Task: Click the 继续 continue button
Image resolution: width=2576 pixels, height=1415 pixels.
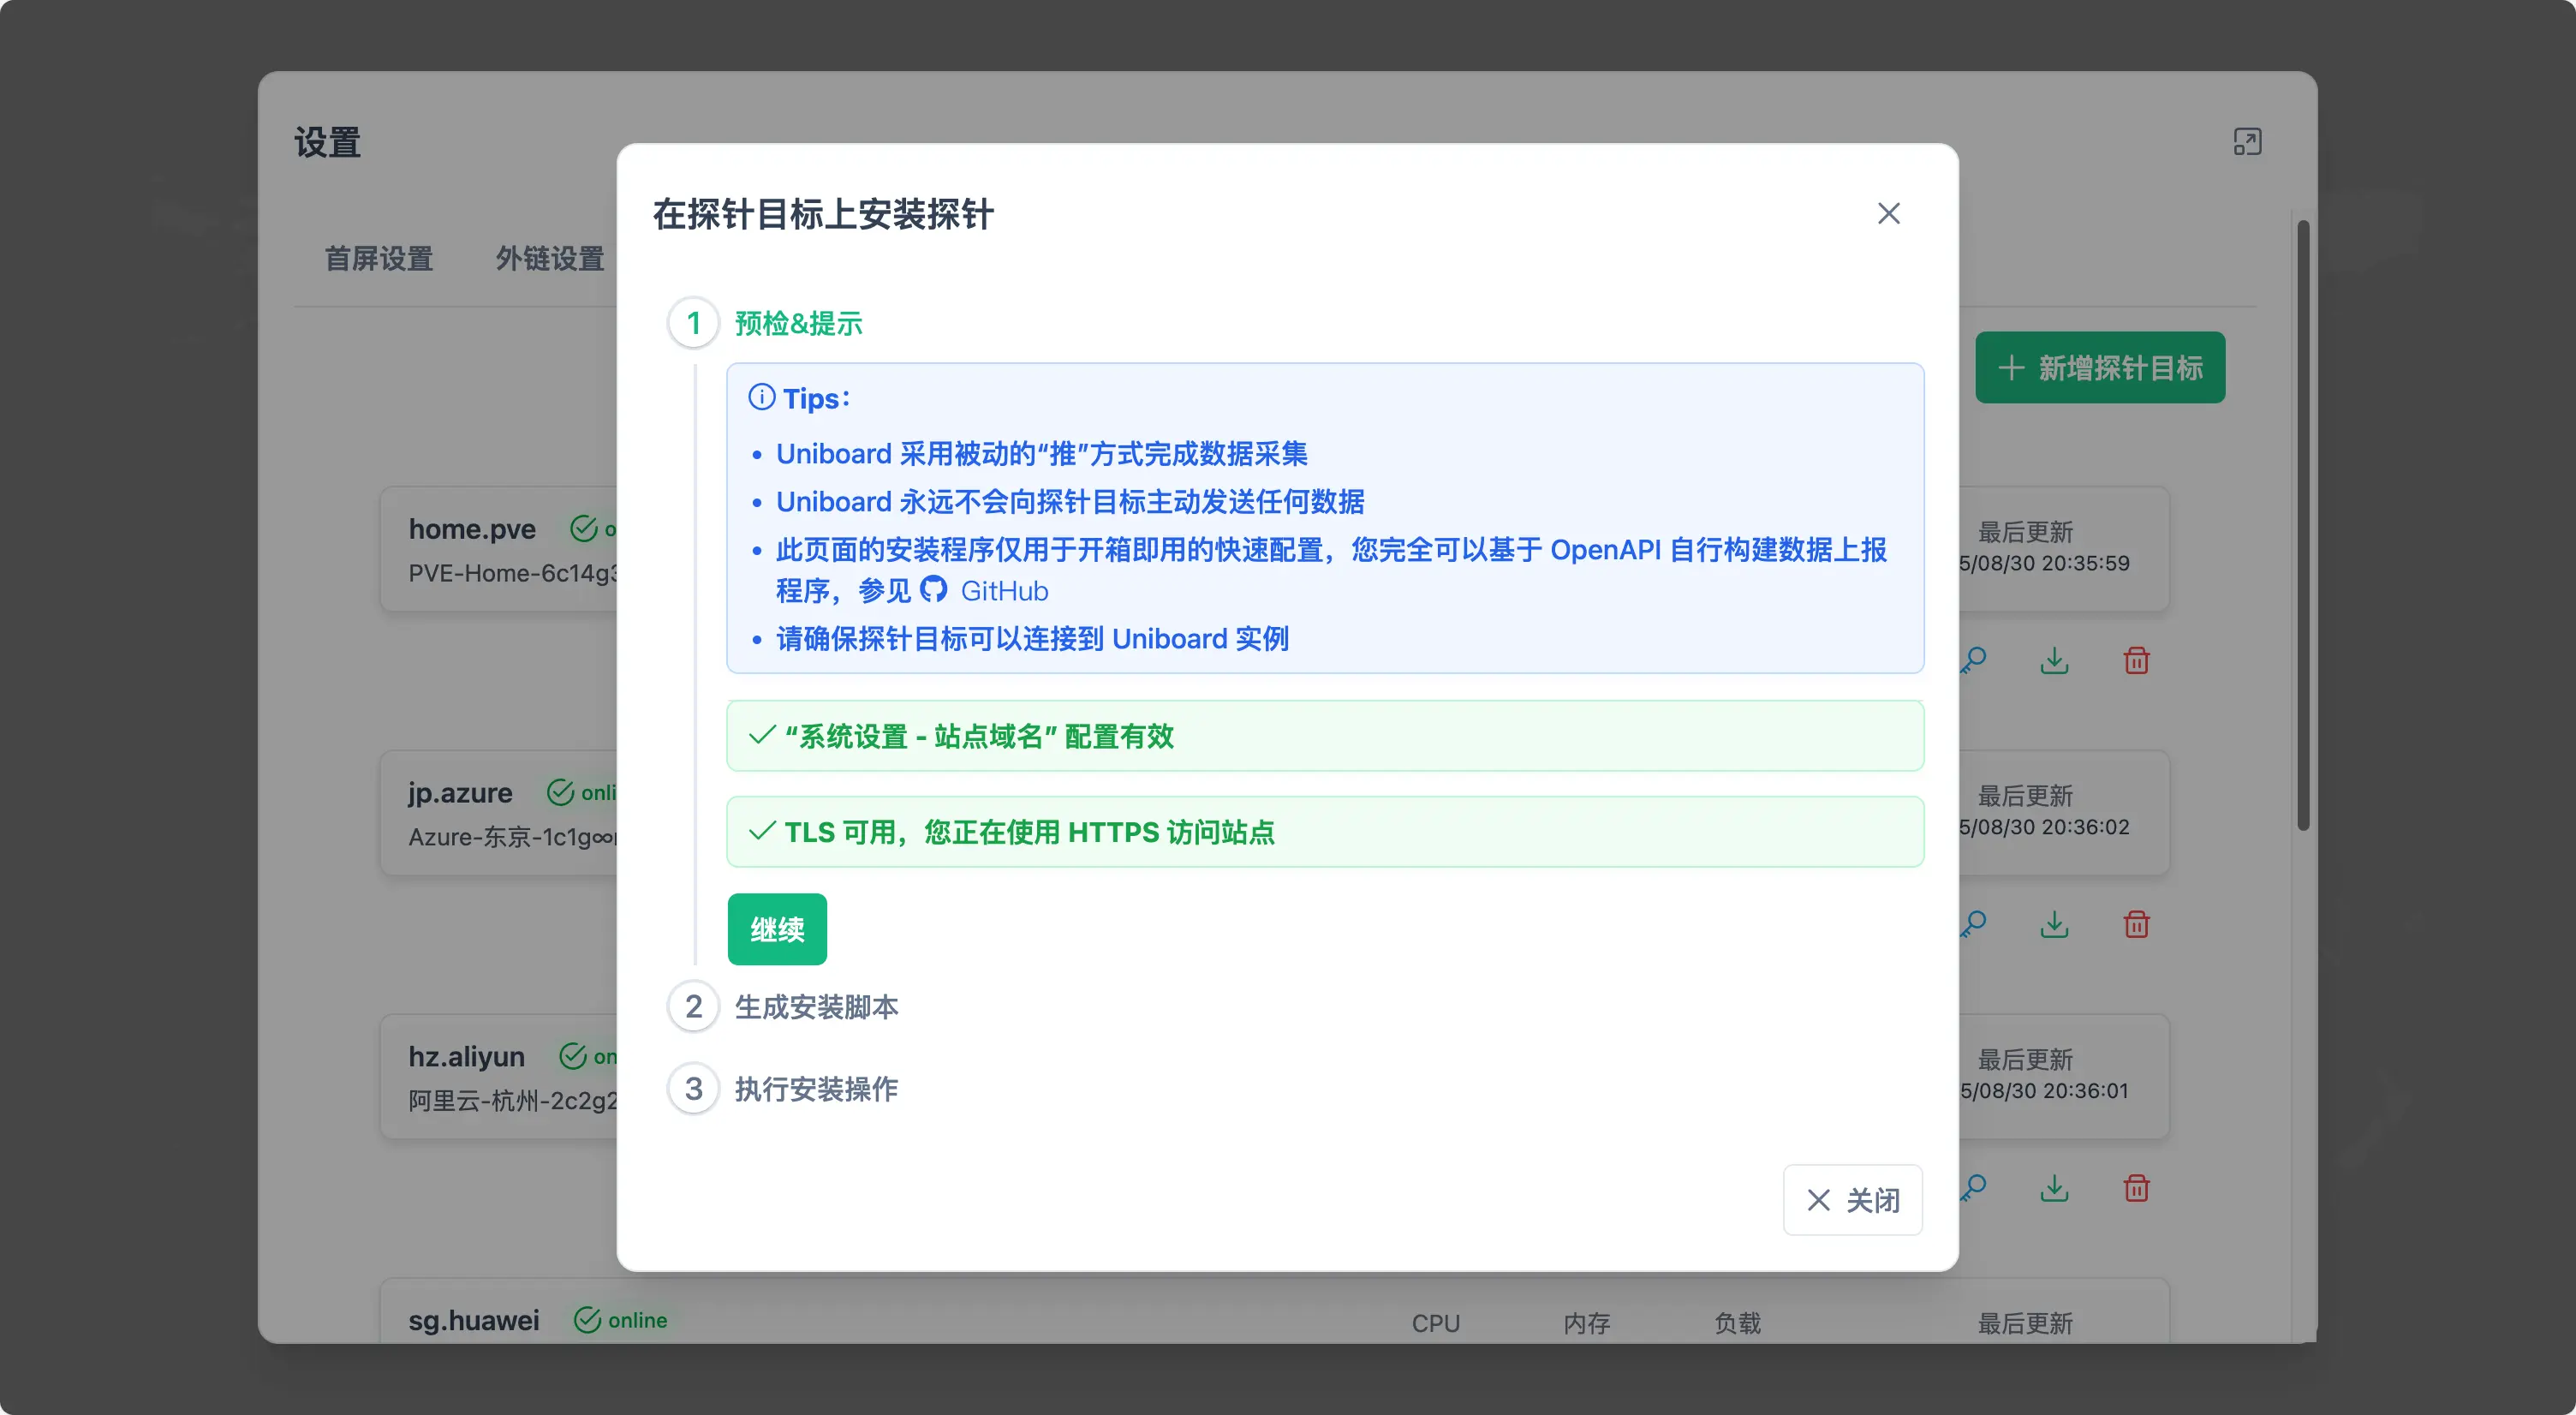Action: pos(777,929)
